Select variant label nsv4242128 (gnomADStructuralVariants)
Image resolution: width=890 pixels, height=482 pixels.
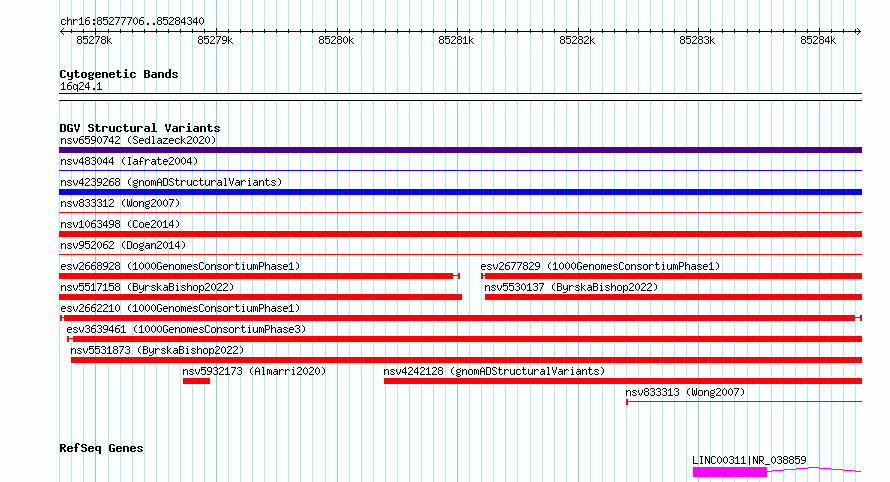coord(494,371)
